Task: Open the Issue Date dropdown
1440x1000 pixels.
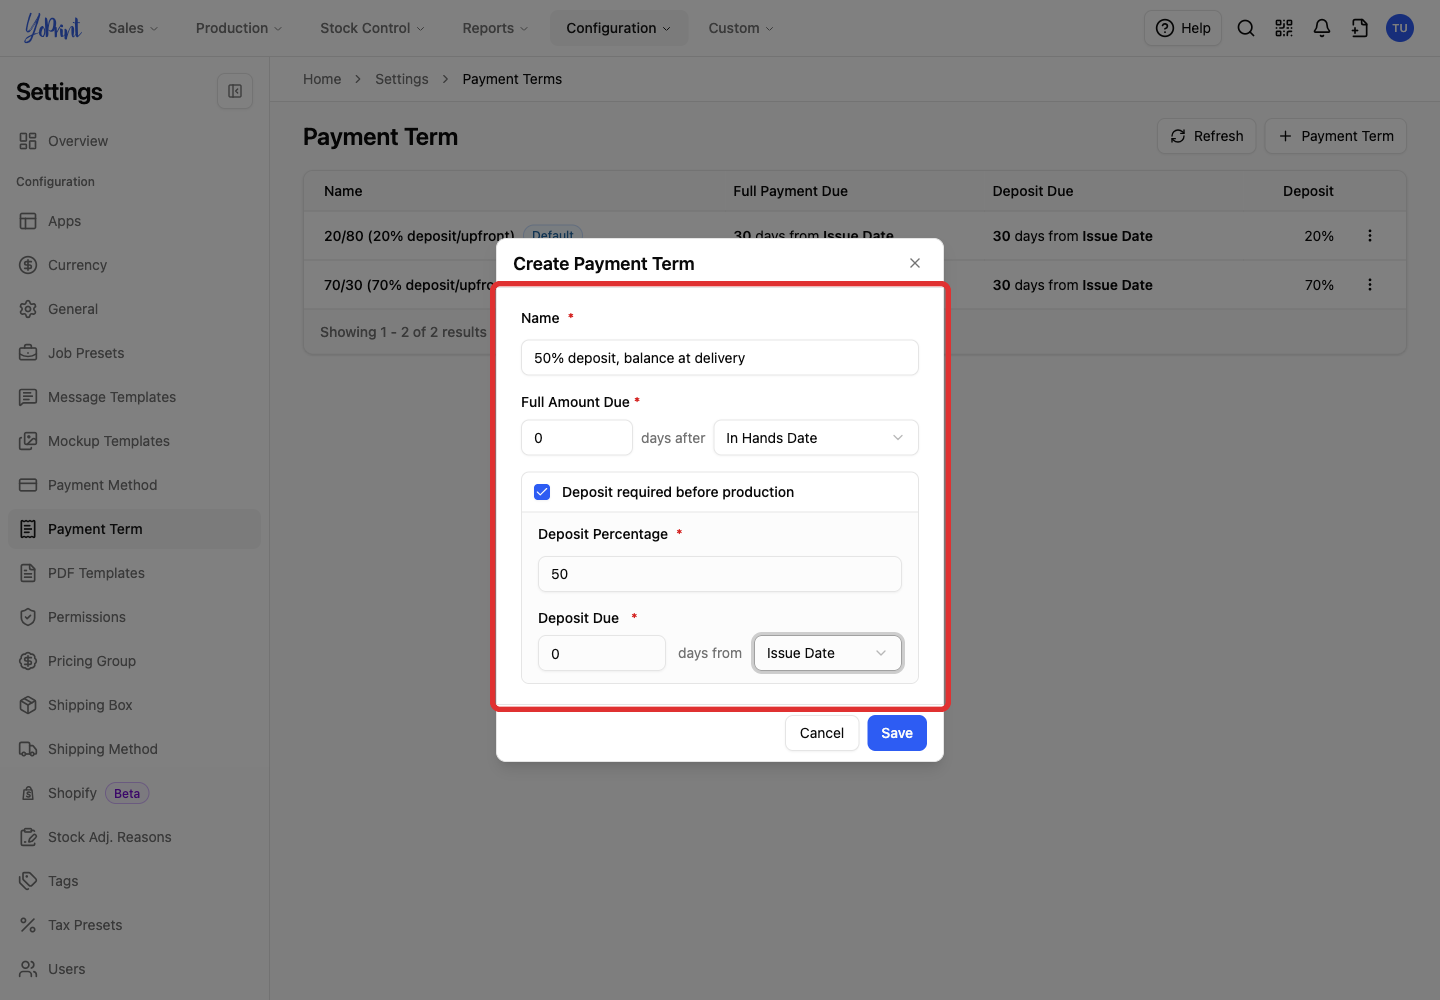Action: click(x=828, y=653)
